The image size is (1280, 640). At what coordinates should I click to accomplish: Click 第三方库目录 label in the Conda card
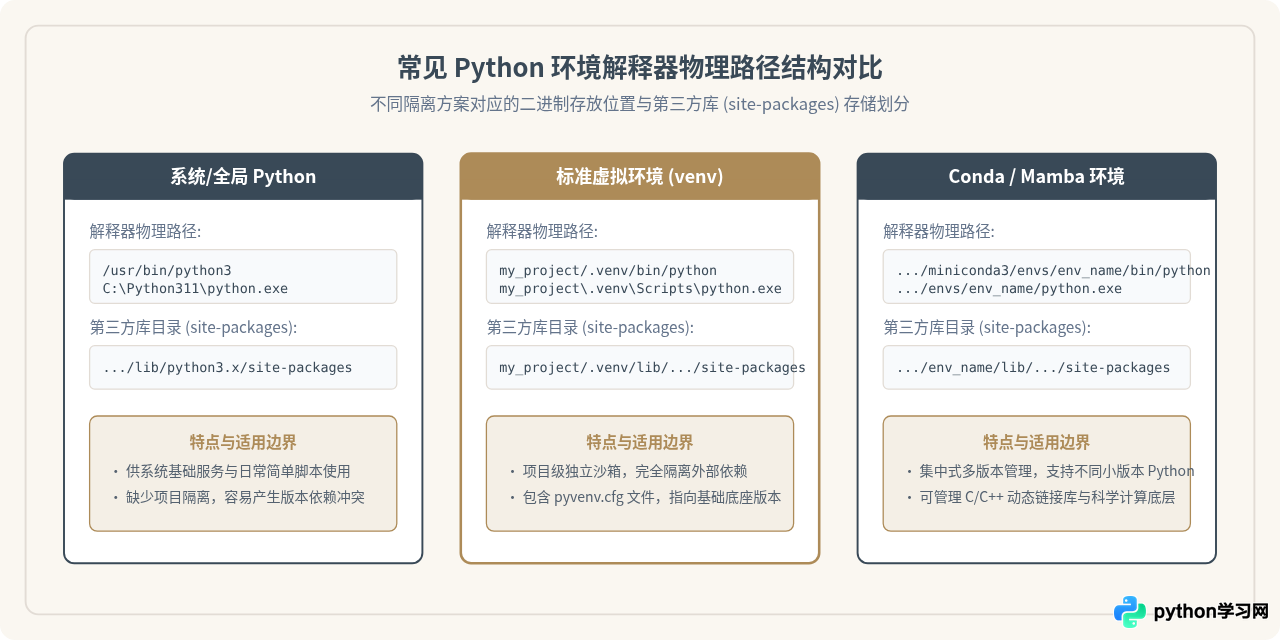tap(987, 328)
